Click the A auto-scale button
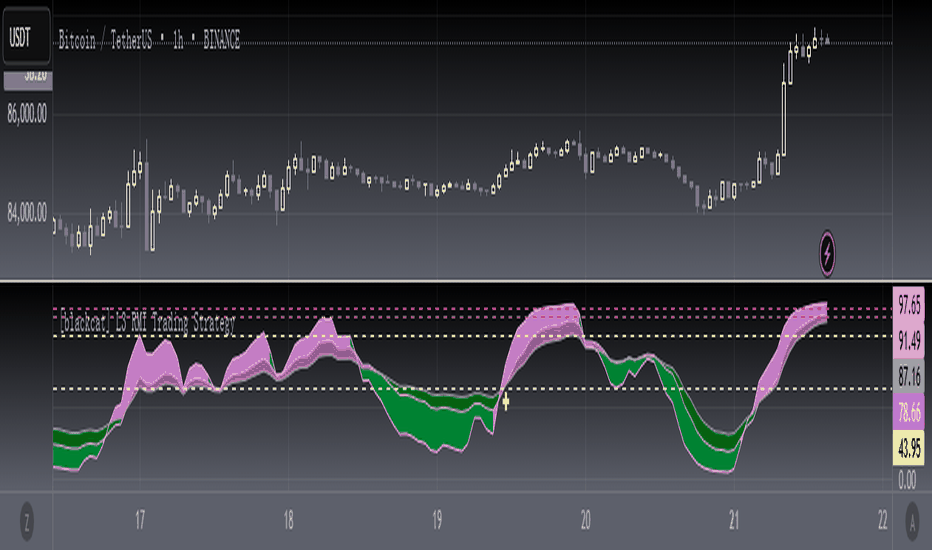 pos(912,521)
